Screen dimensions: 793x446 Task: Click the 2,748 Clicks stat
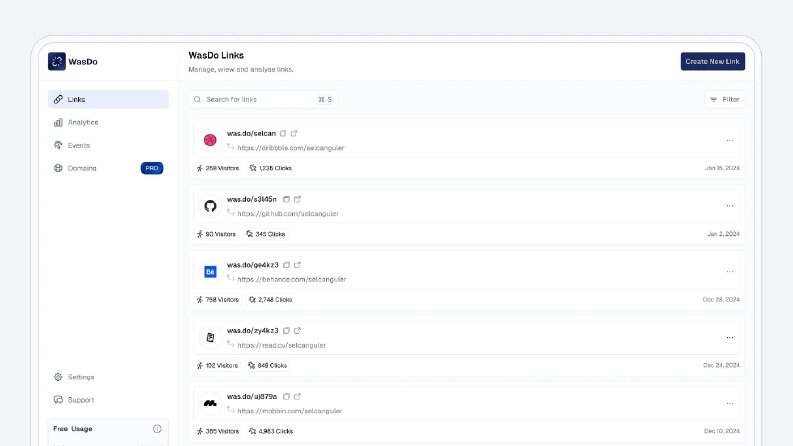tap(271, 300)
